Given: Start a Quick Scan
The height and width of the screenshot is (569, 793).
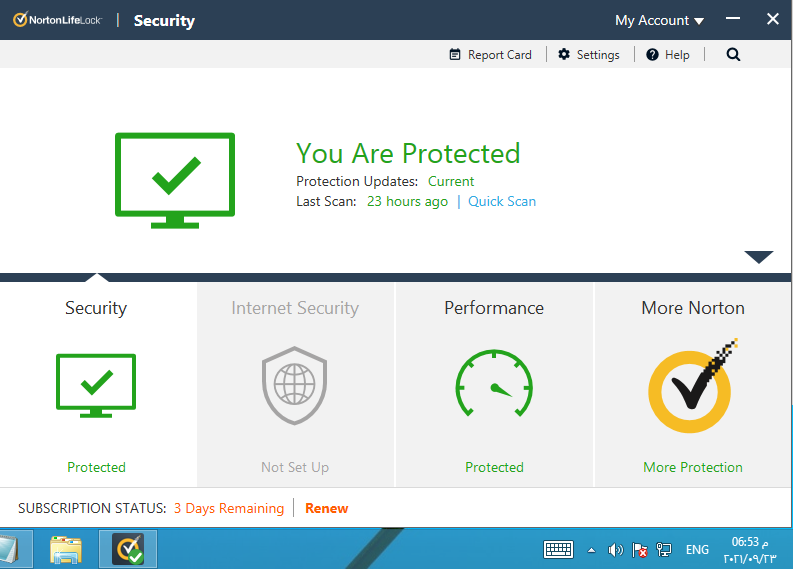Looking at the screenshot, I should [502, 201].
